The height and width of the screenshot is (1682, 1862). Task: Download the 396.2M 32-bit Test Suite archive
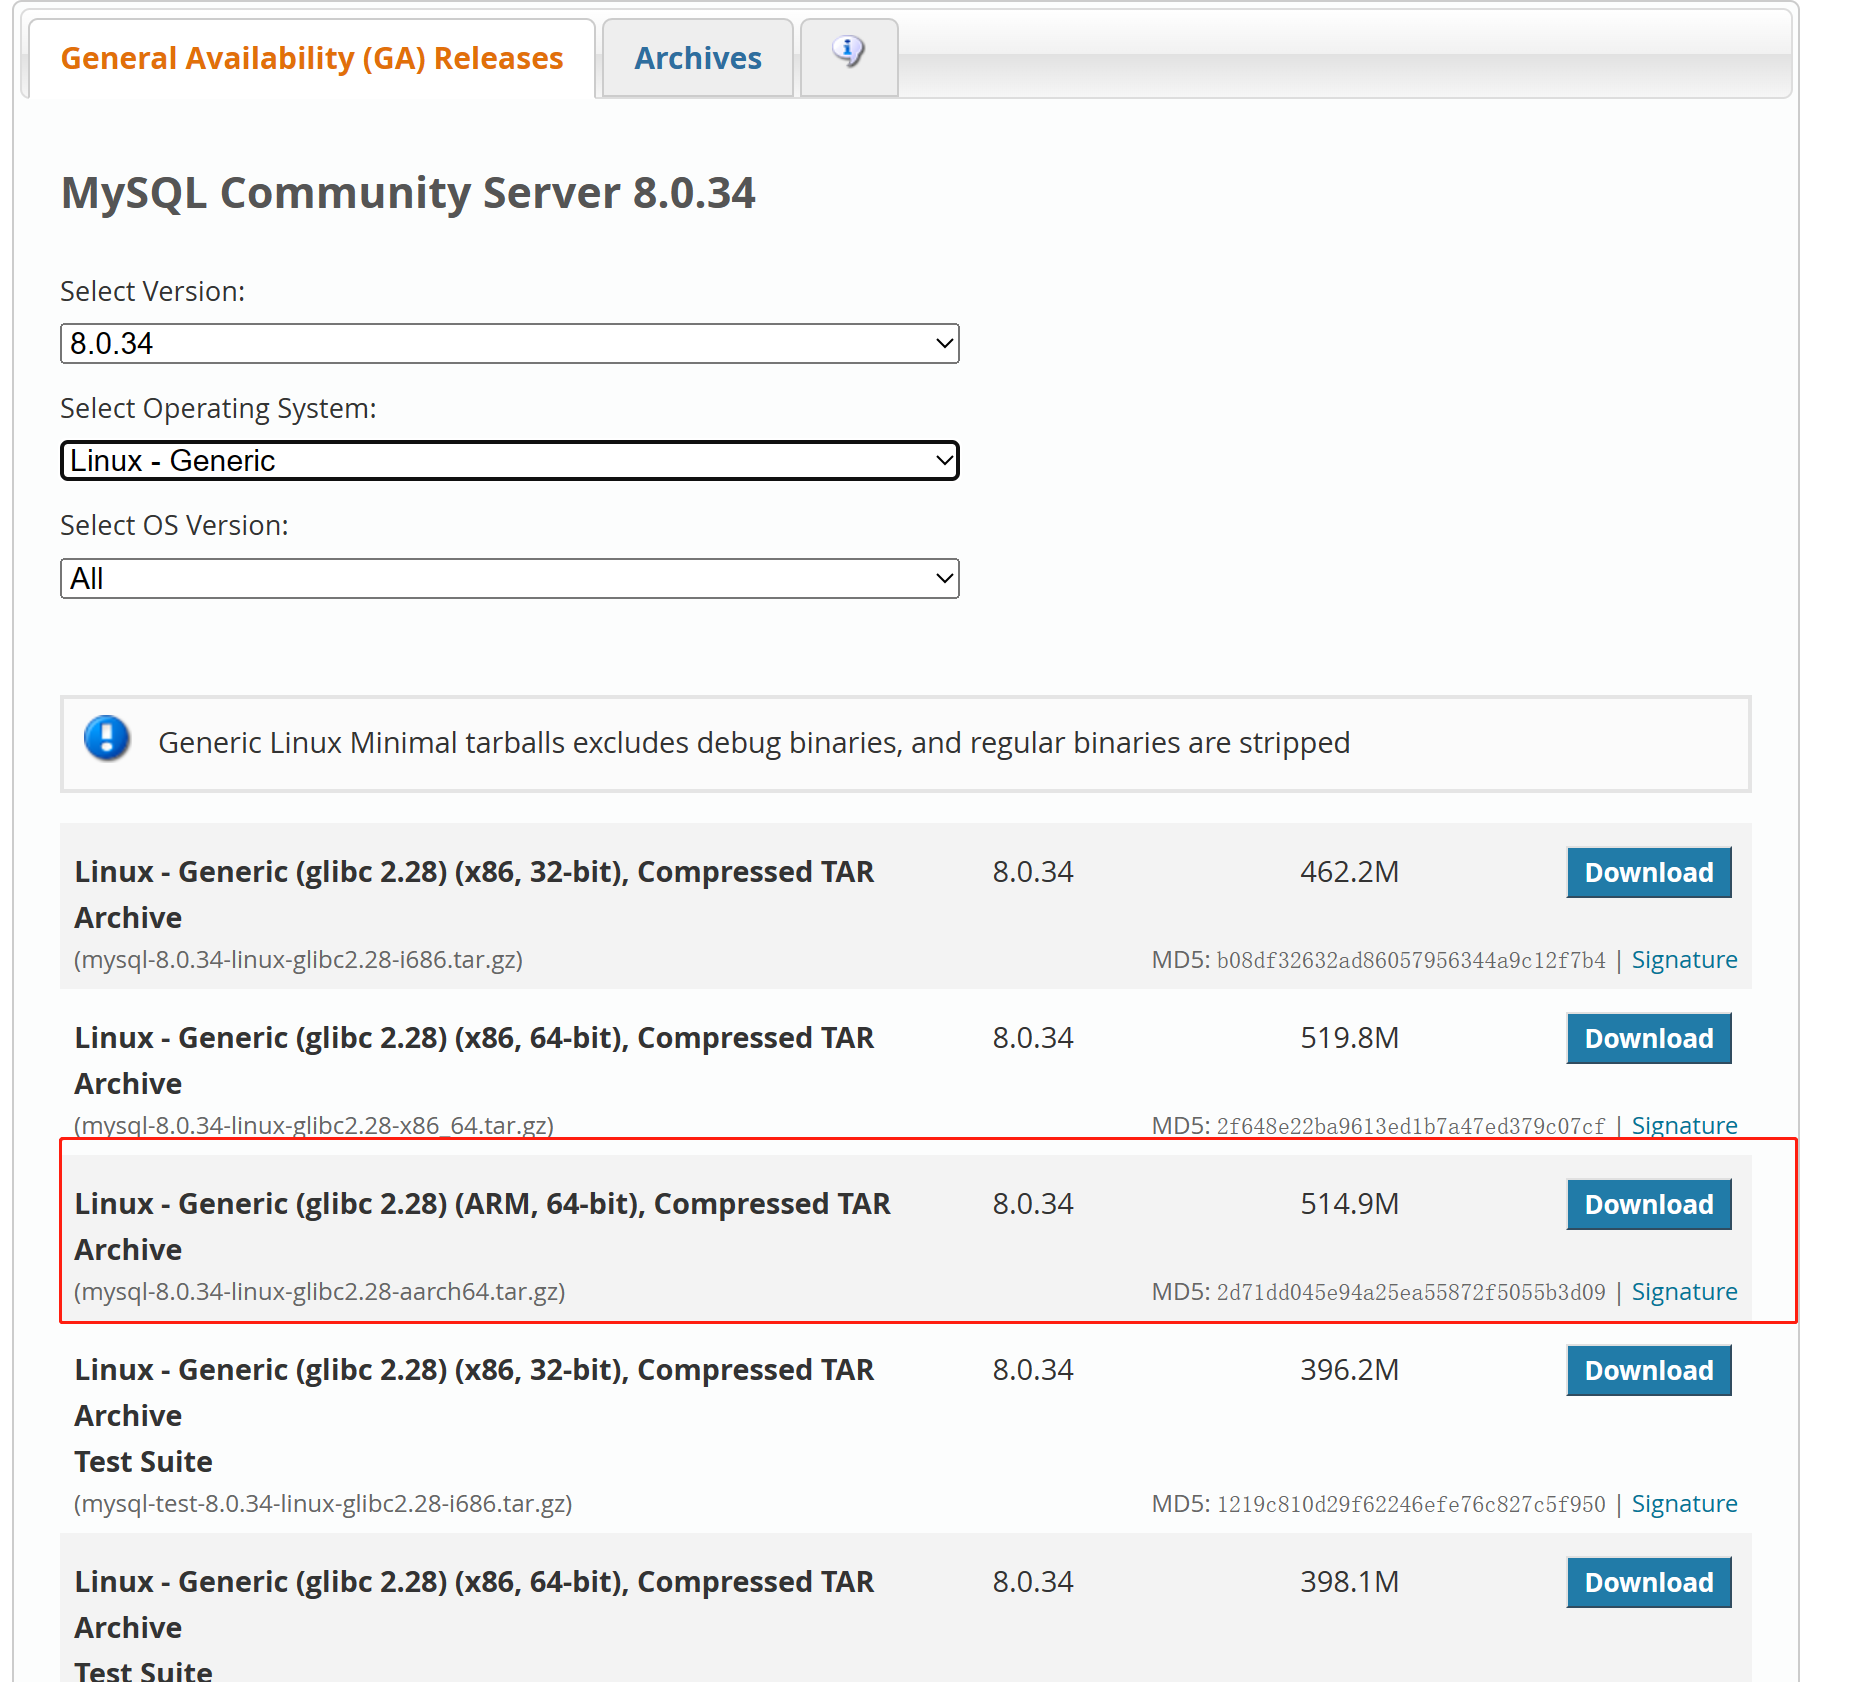1649,1370
